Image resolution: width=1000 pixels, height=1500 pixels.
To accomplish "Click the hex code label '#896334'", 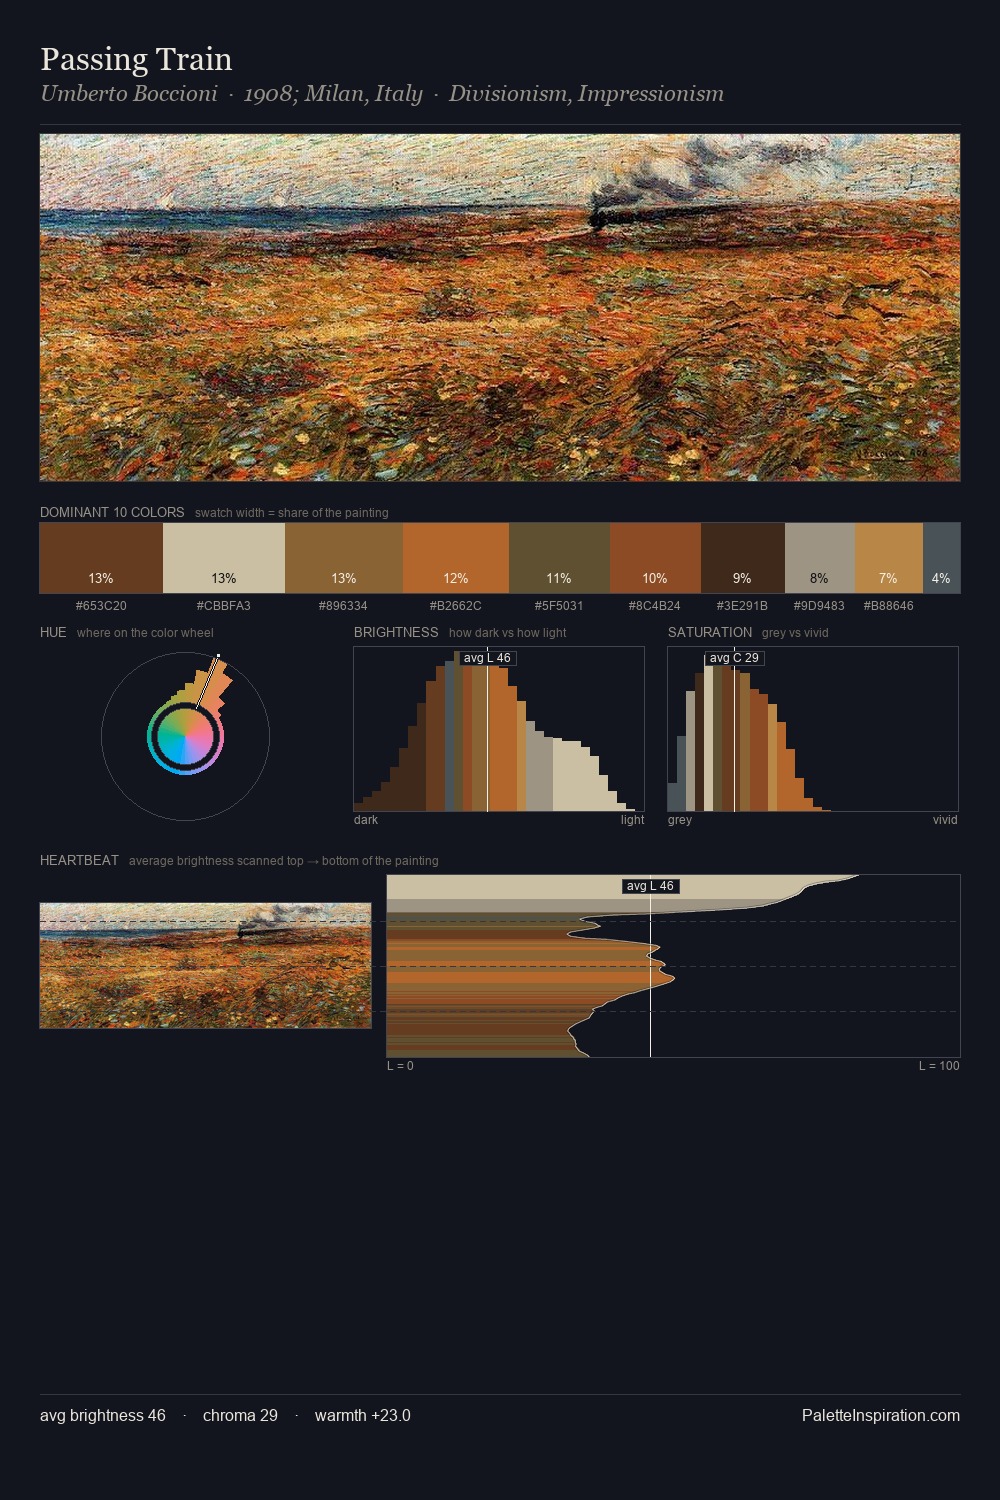I will 343,606.
